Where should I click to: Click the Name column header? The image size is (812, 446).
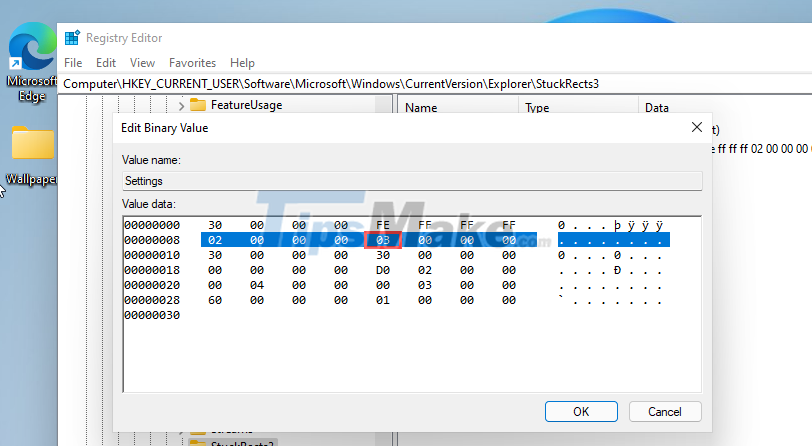[421, 108]
